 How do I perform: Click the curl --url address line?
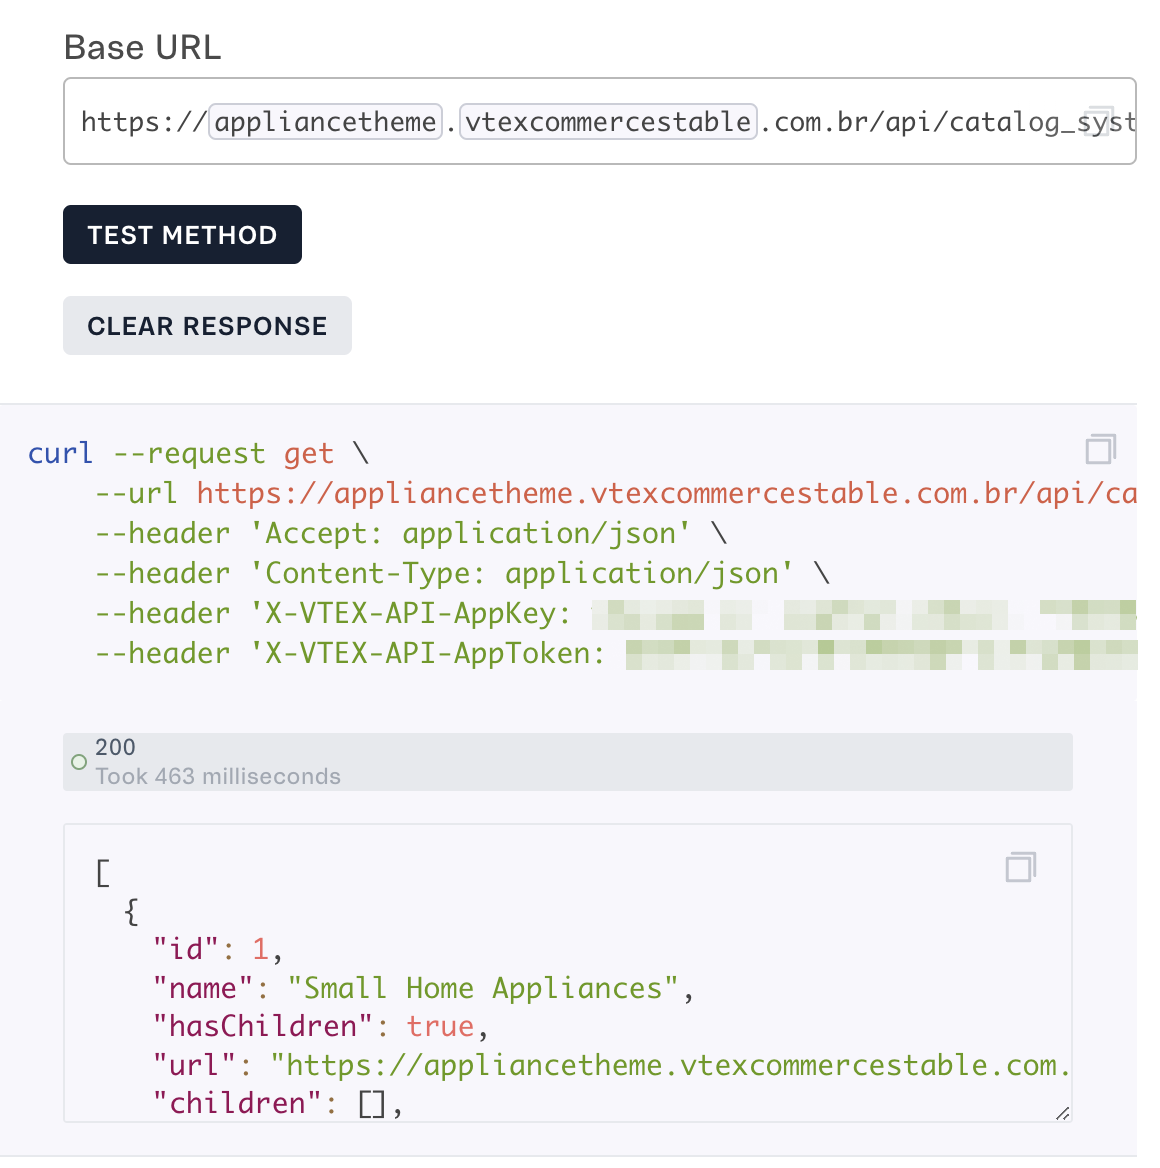coord(615,494)
